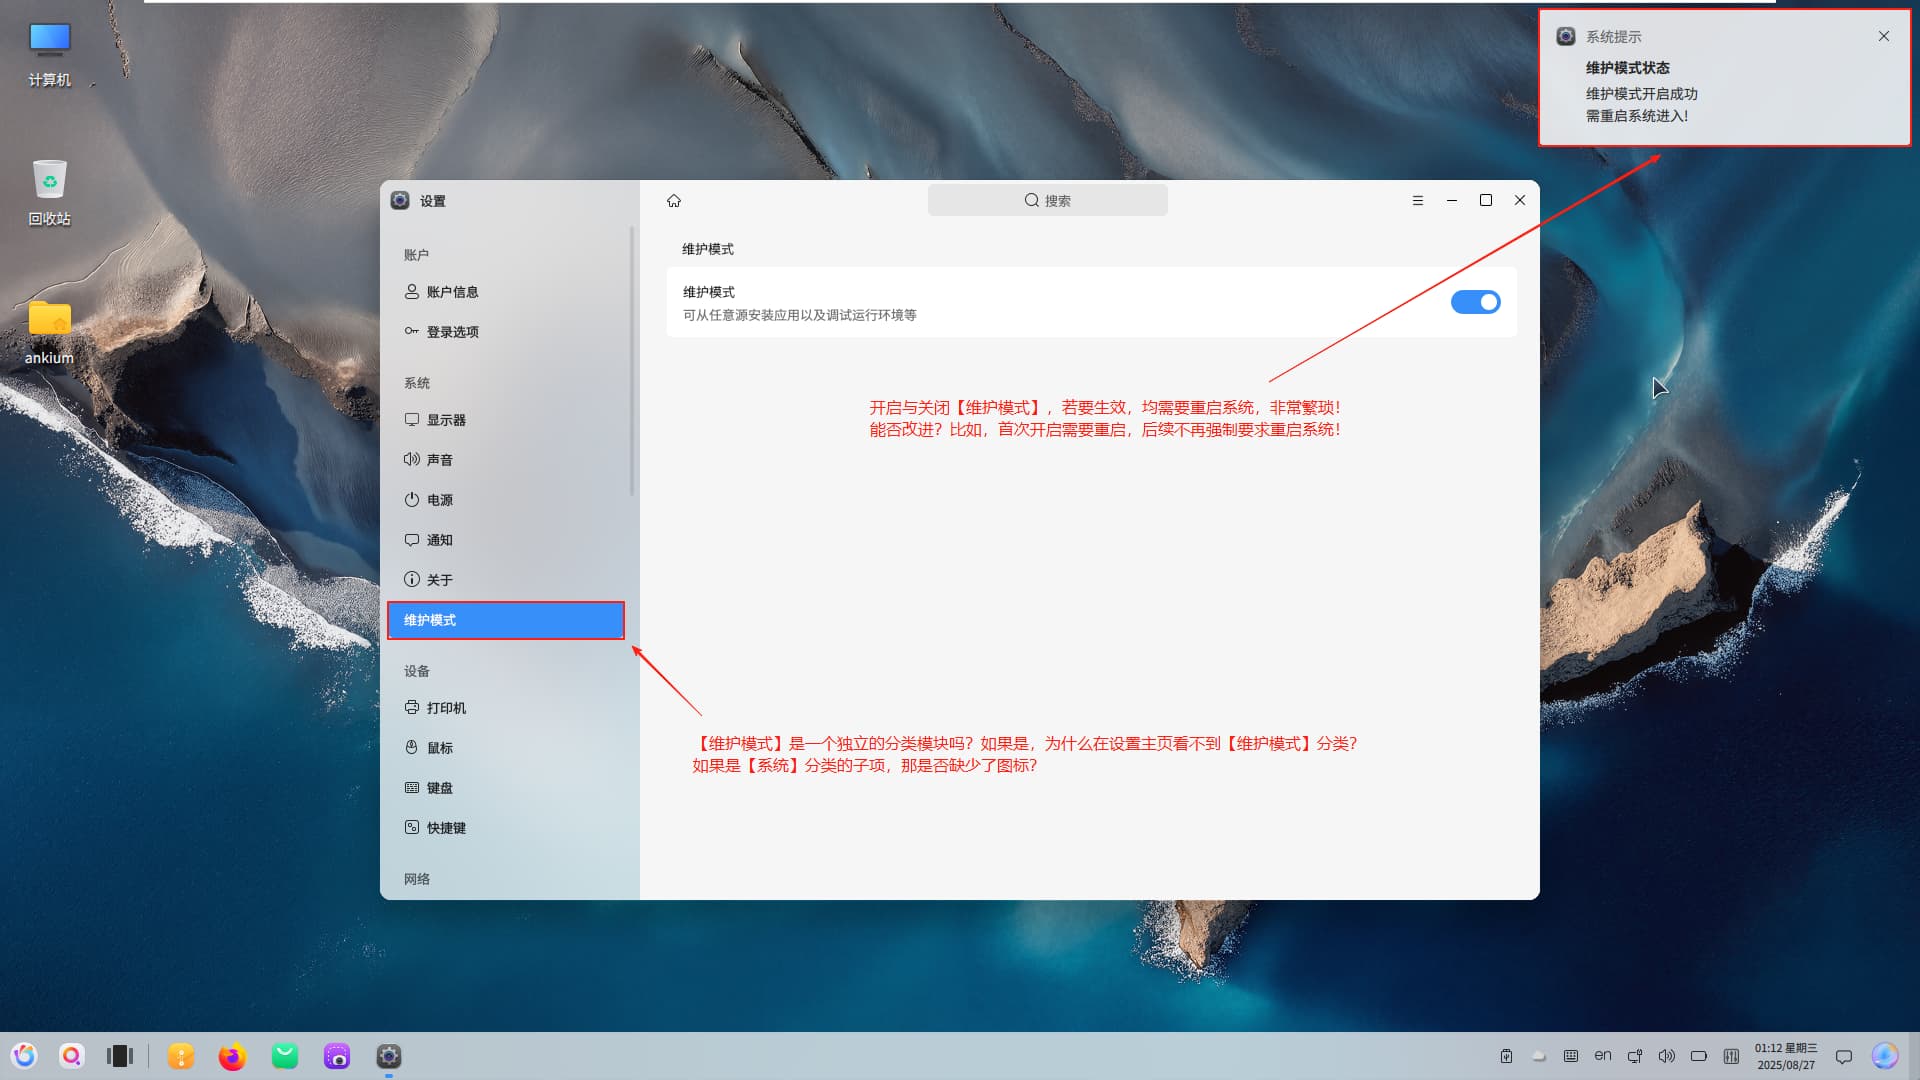Open 鼠标 mouse settings
This screenshot has height=1080, width=1920.
pos(439,748)
